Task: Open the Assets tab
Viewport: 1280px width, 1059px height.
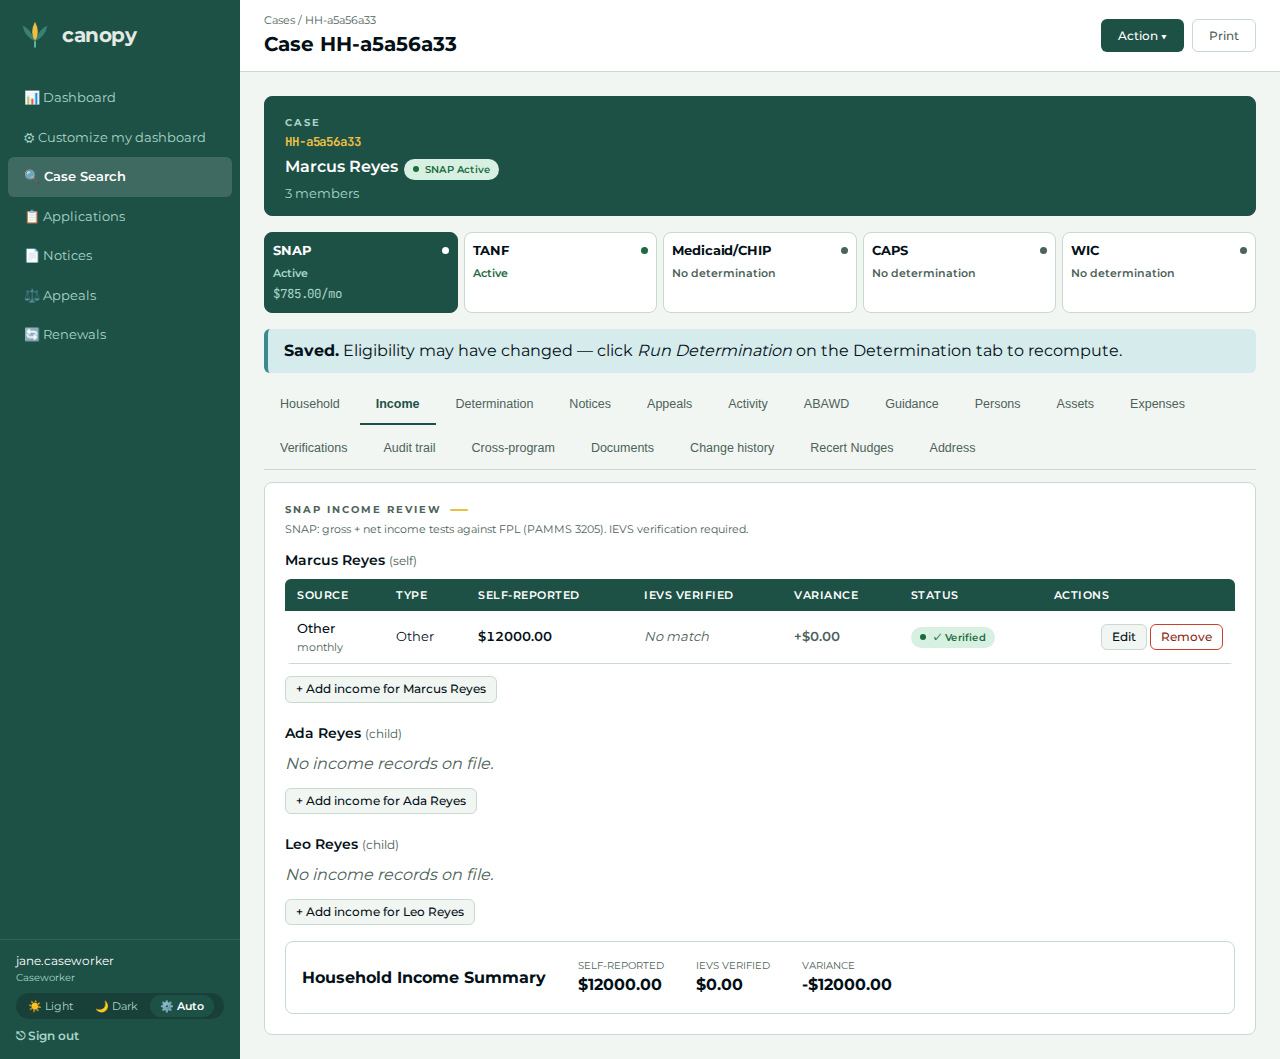Action: 1075,404
